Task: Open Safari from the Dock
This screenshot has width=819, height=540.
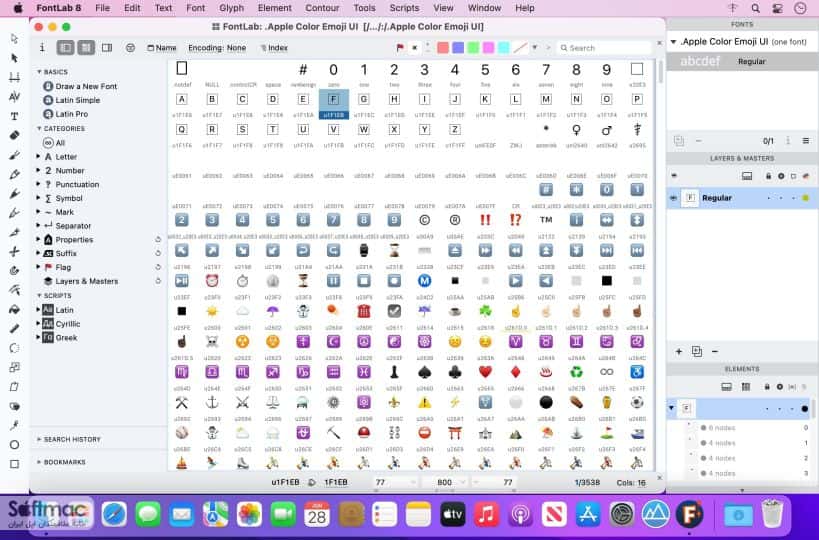Action: (114, 515)
